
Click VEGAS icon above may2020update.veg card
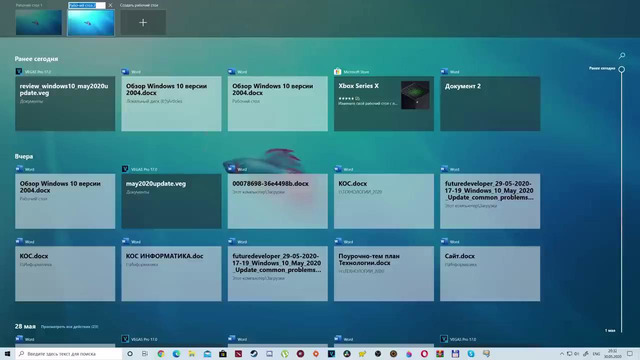tap(125, 169)
